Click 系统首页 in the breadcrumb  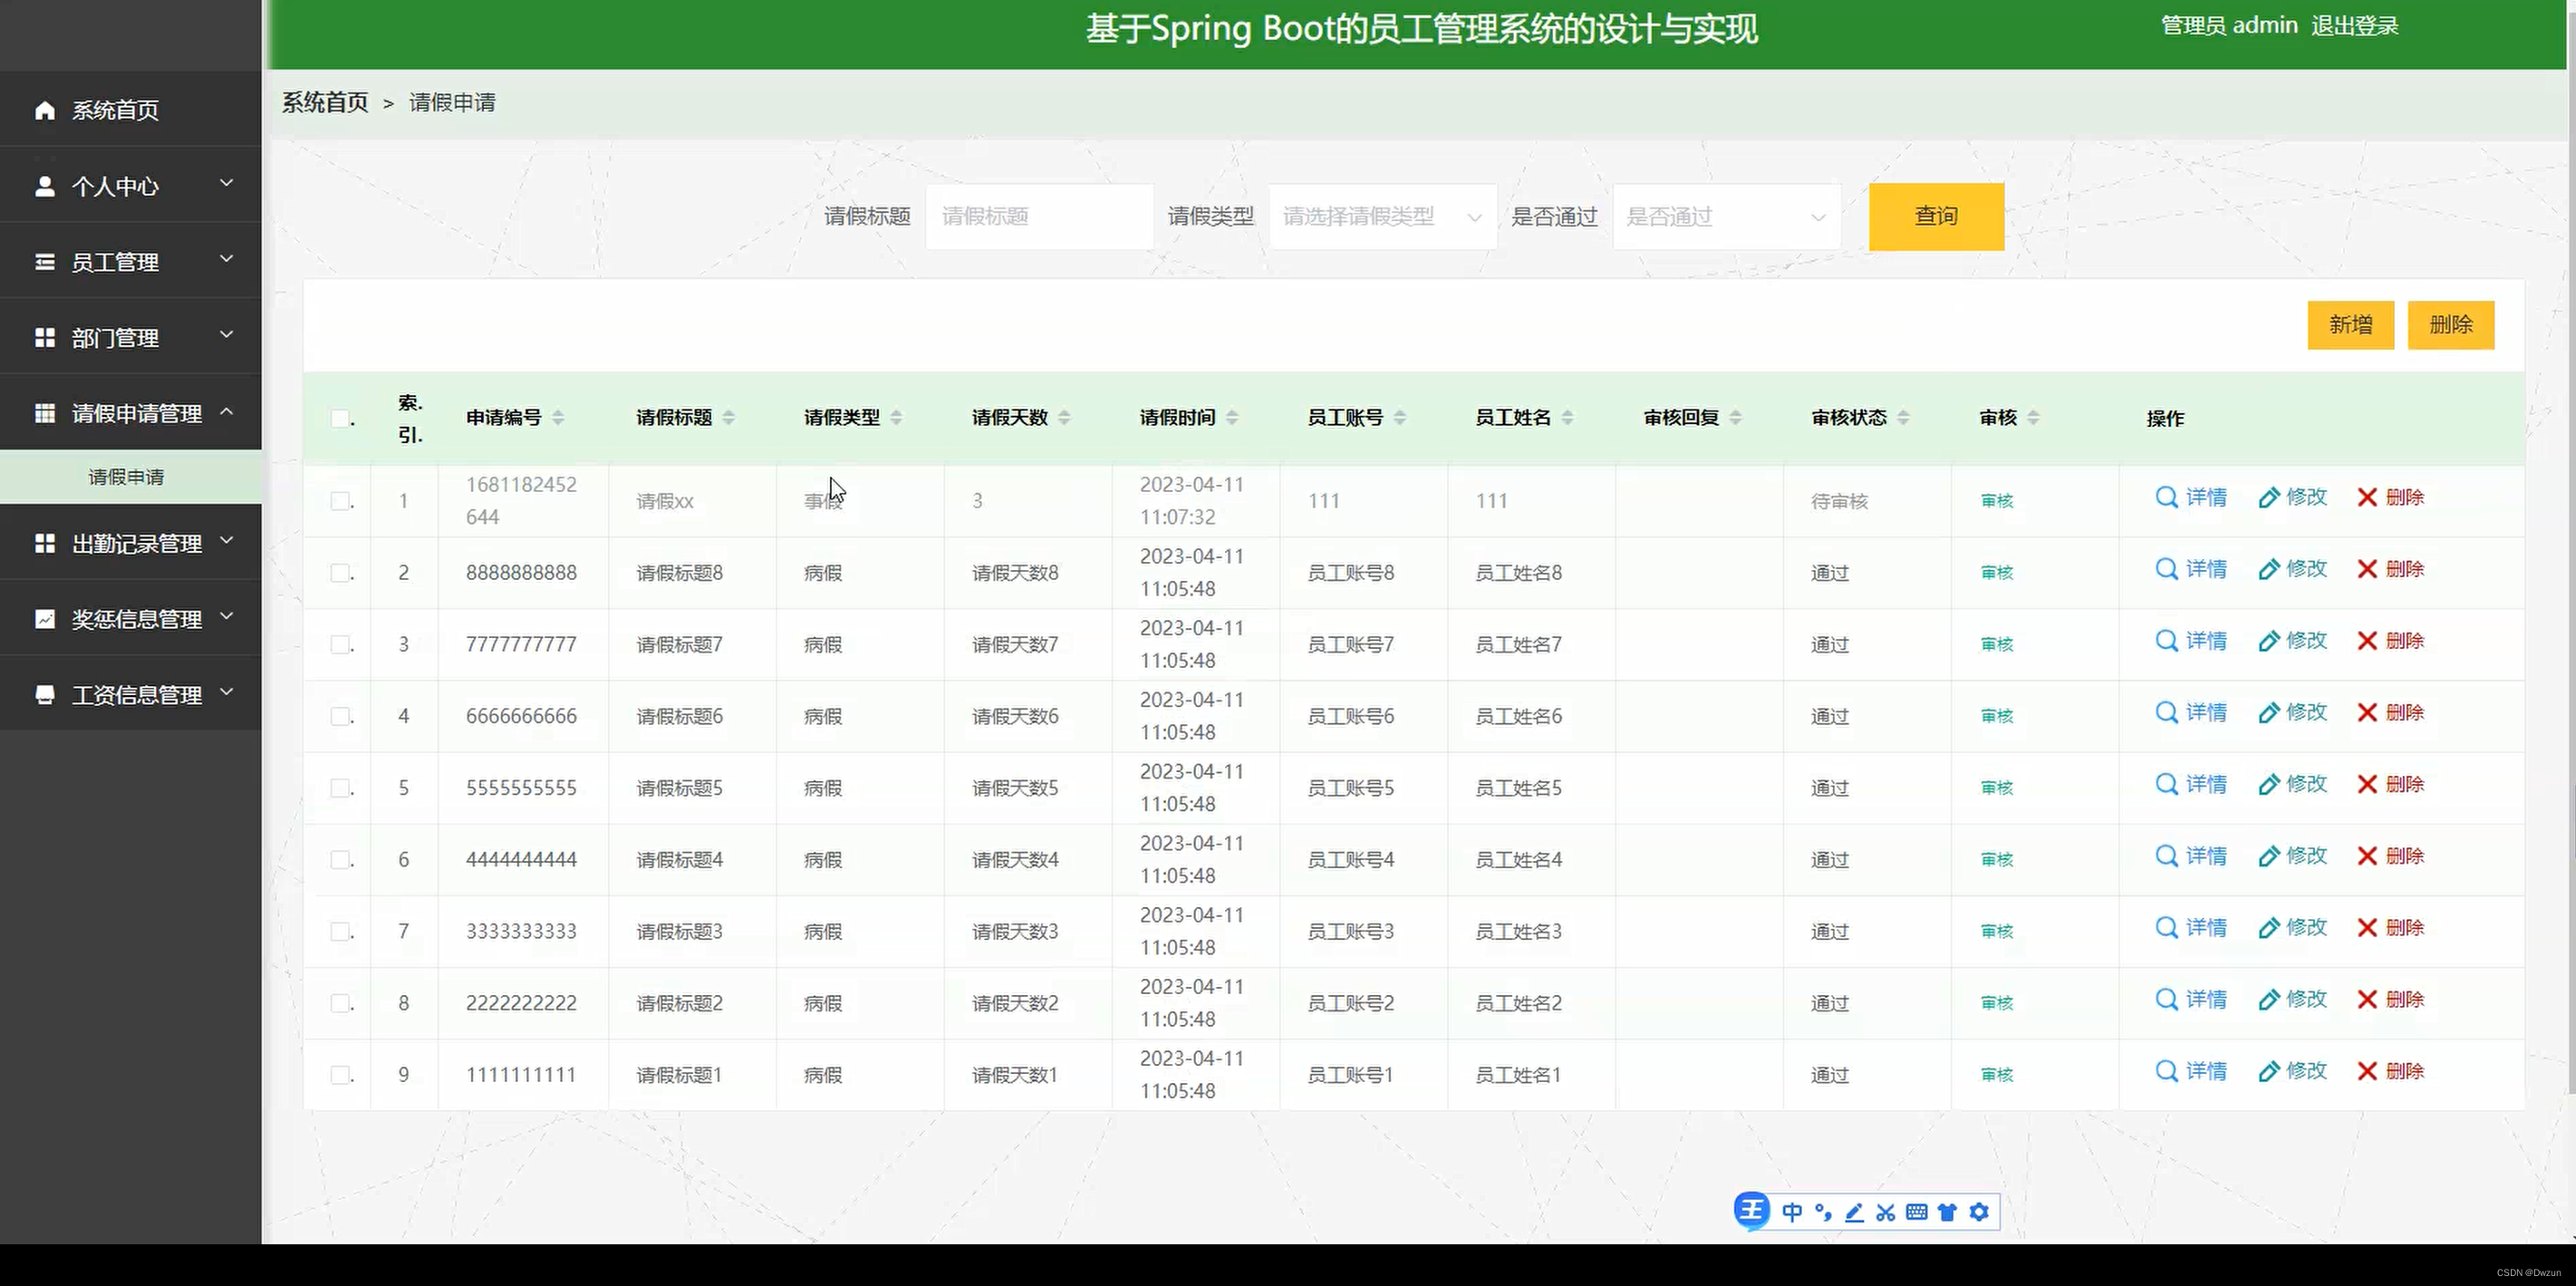click(325, 103)
